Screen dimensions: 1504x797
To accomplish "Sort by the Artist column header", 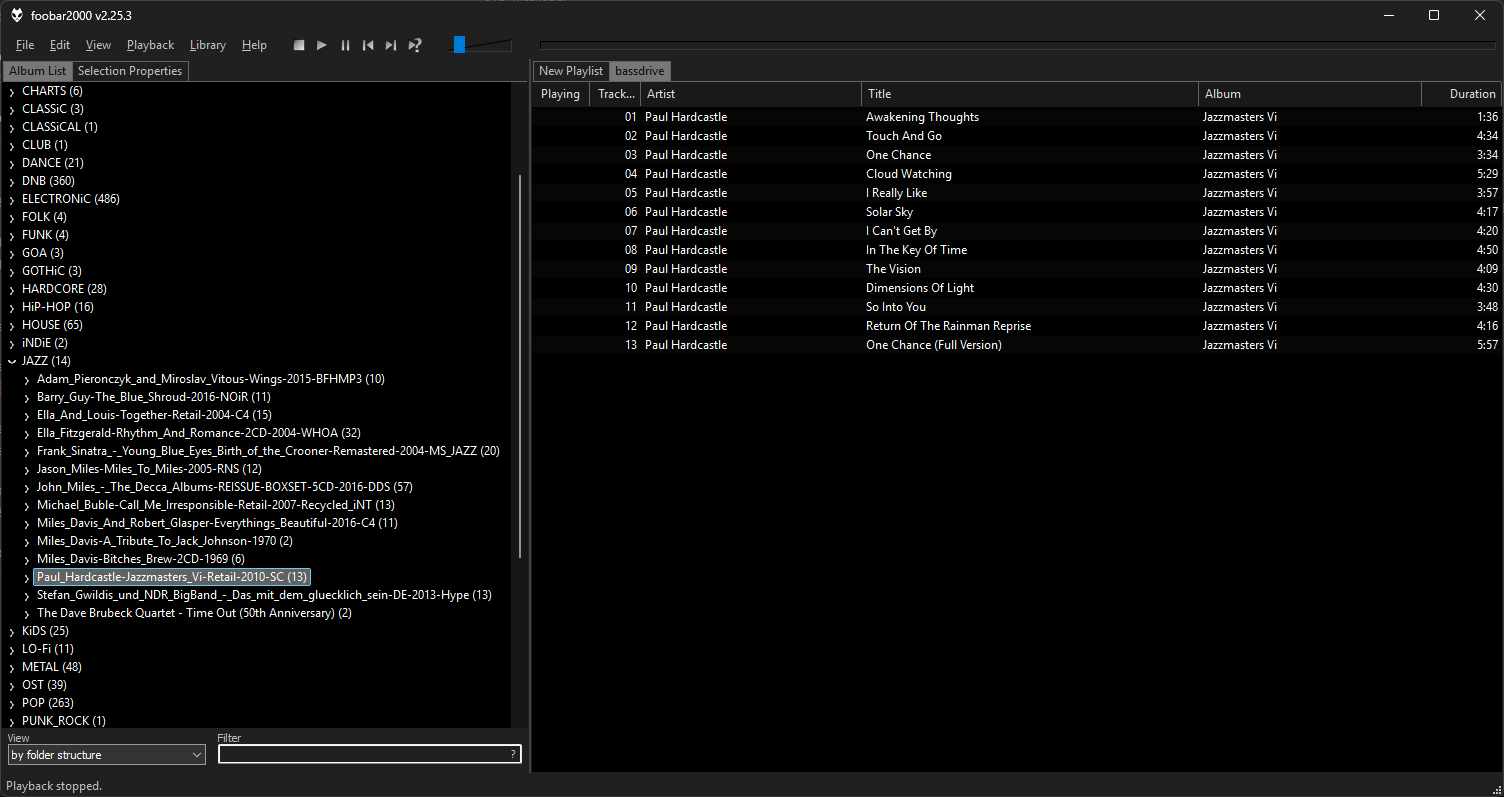I will pyautogui.click(x=751, y=94).
